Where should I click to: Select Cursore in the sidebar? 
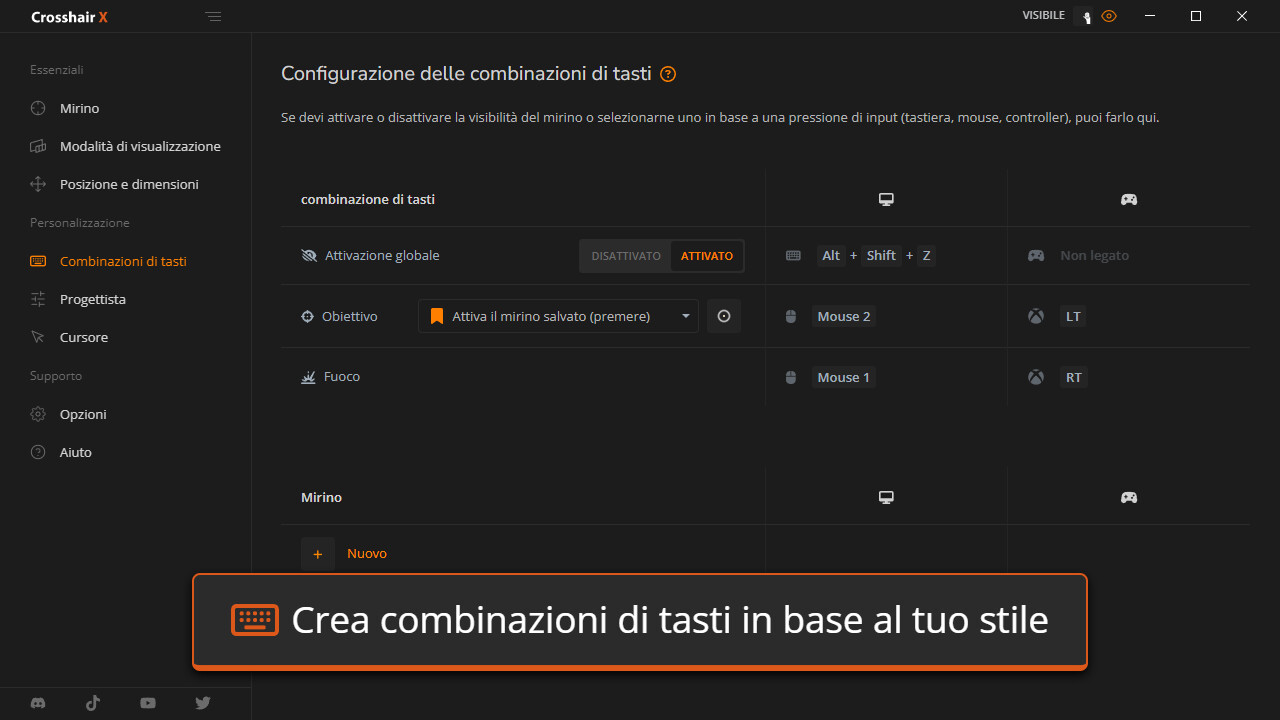tap(83, 337)
